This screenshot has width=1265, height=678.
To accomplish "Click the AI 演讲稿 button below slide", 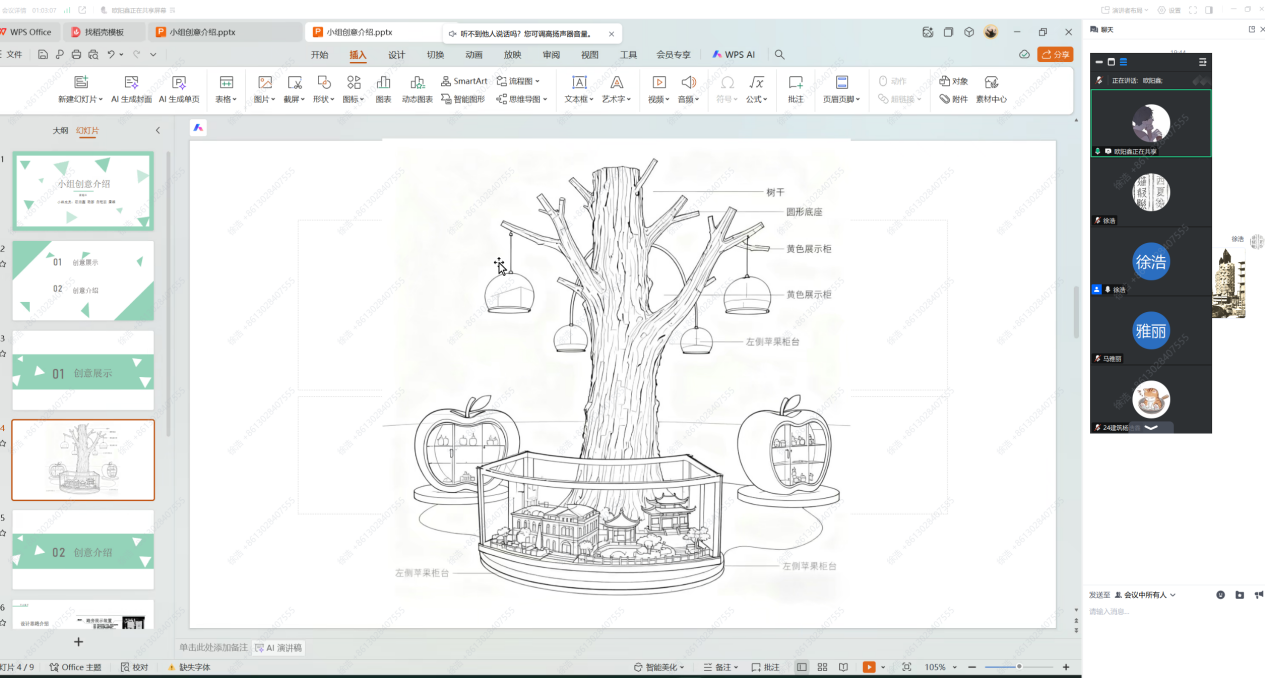I will click(278, 648).
